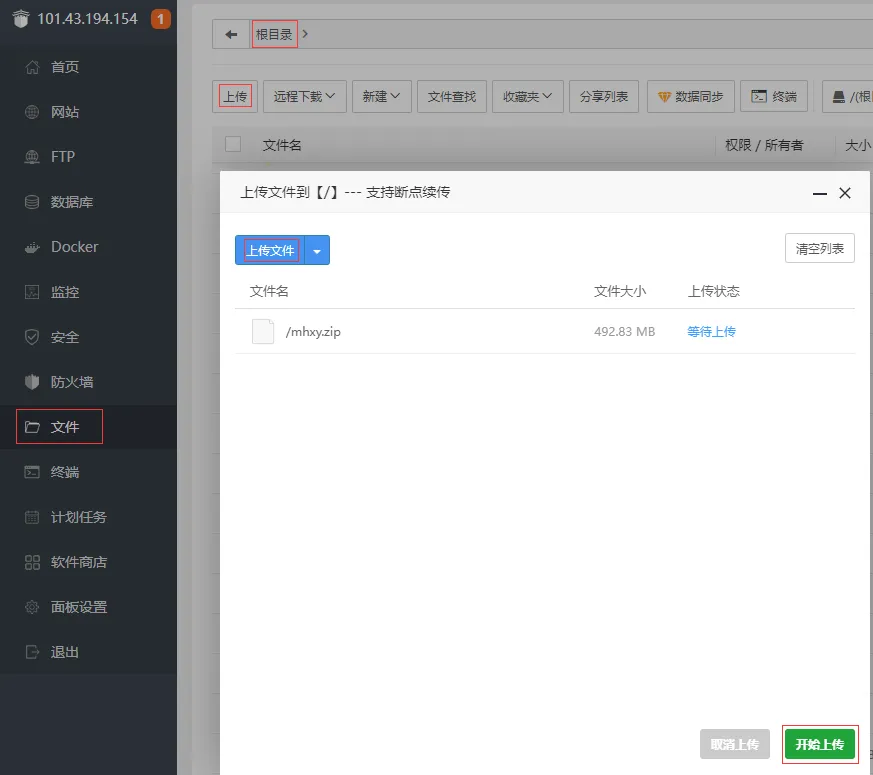Open the FTP icon in sidebar
Screen dimensions: 873x775
32,157
